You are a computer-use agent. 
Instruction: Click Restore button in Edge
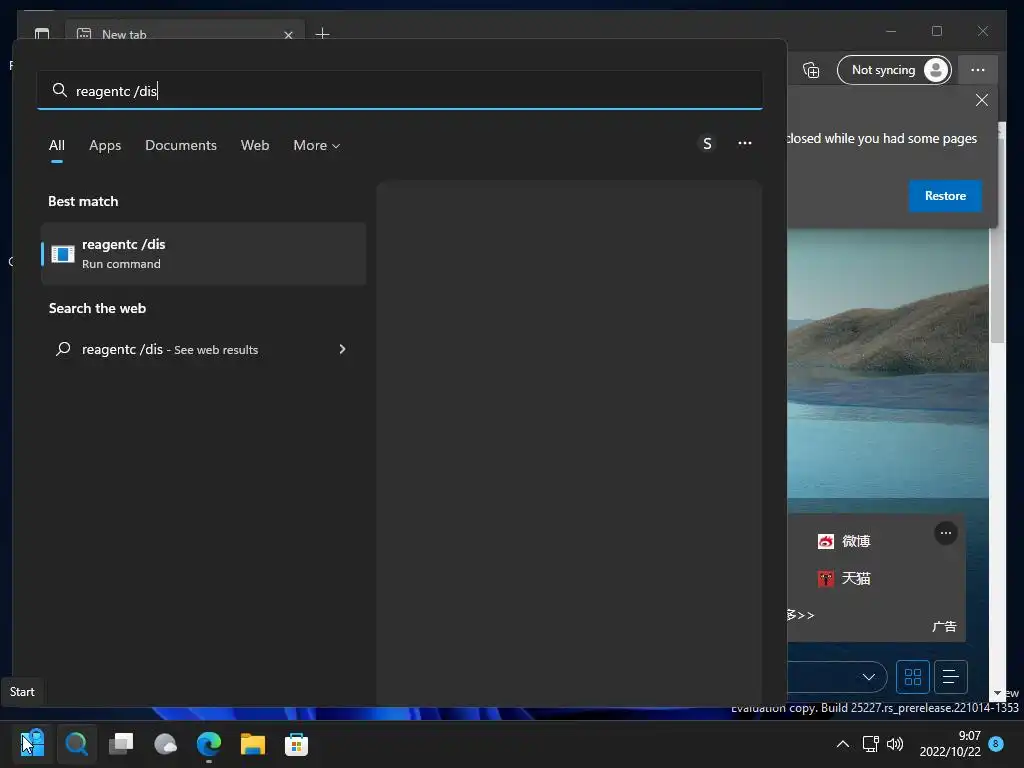(x=945, y=196)
